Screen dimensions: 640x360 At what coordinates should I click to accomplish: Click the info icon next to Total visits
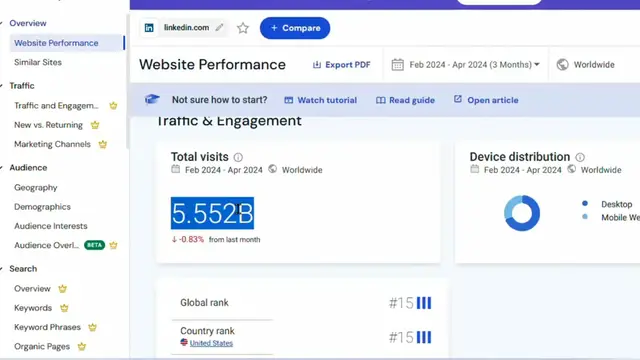coord(238,157)
